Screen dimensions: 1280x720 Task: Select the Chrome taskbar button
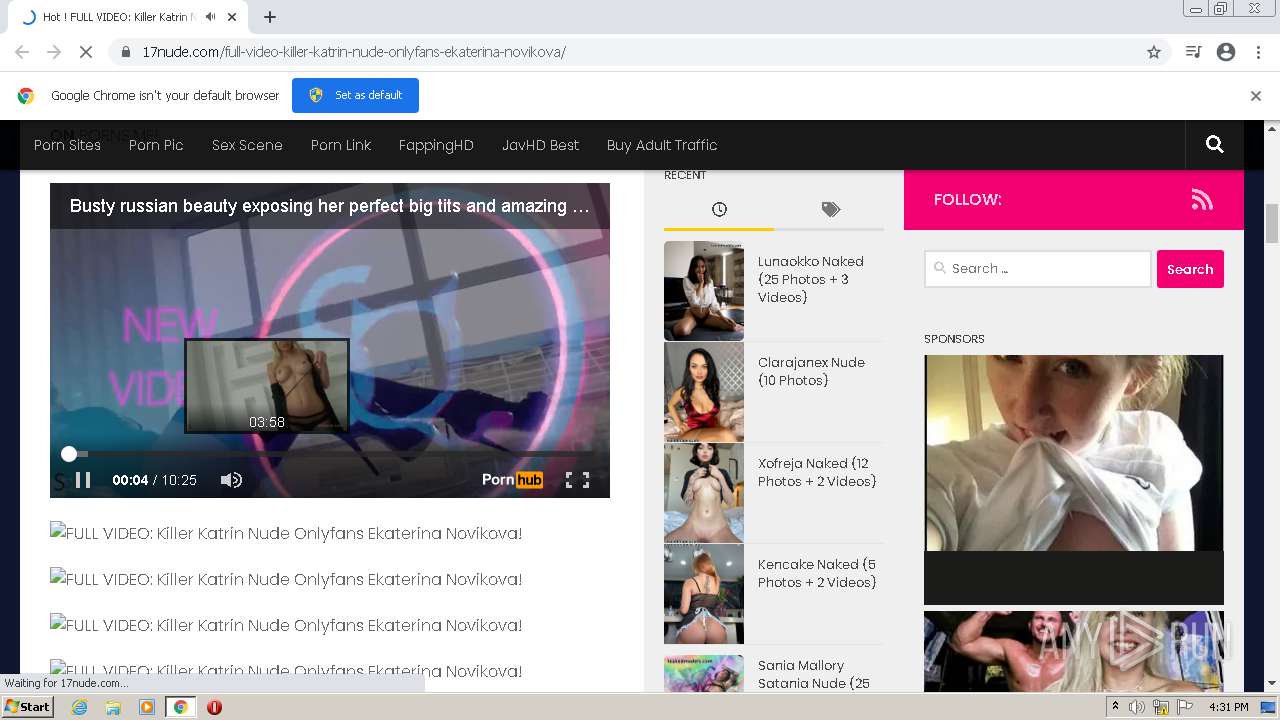click(x=181, y=707)
